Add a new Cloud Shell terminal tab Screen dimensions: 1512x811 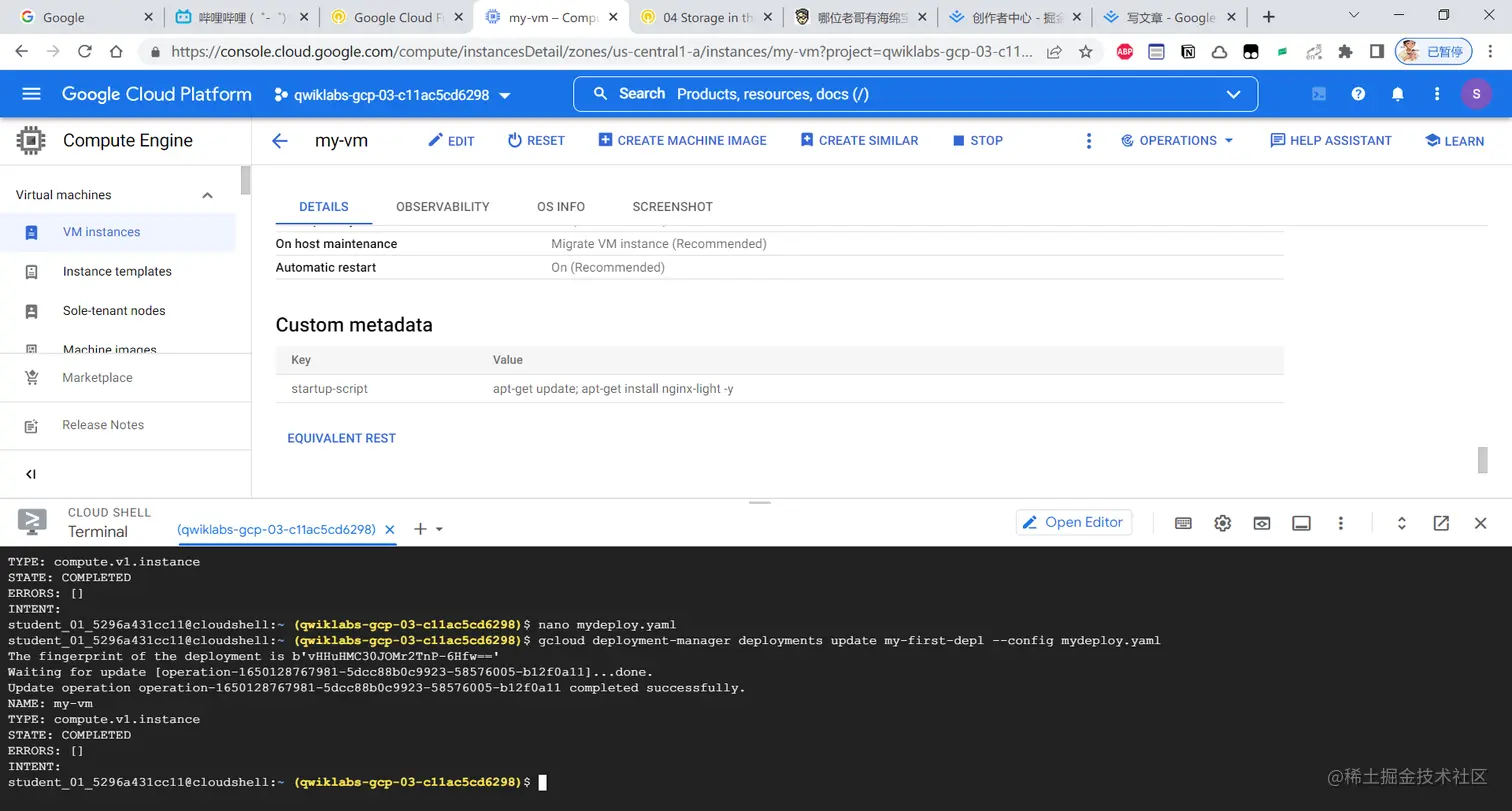pos(420,529)
